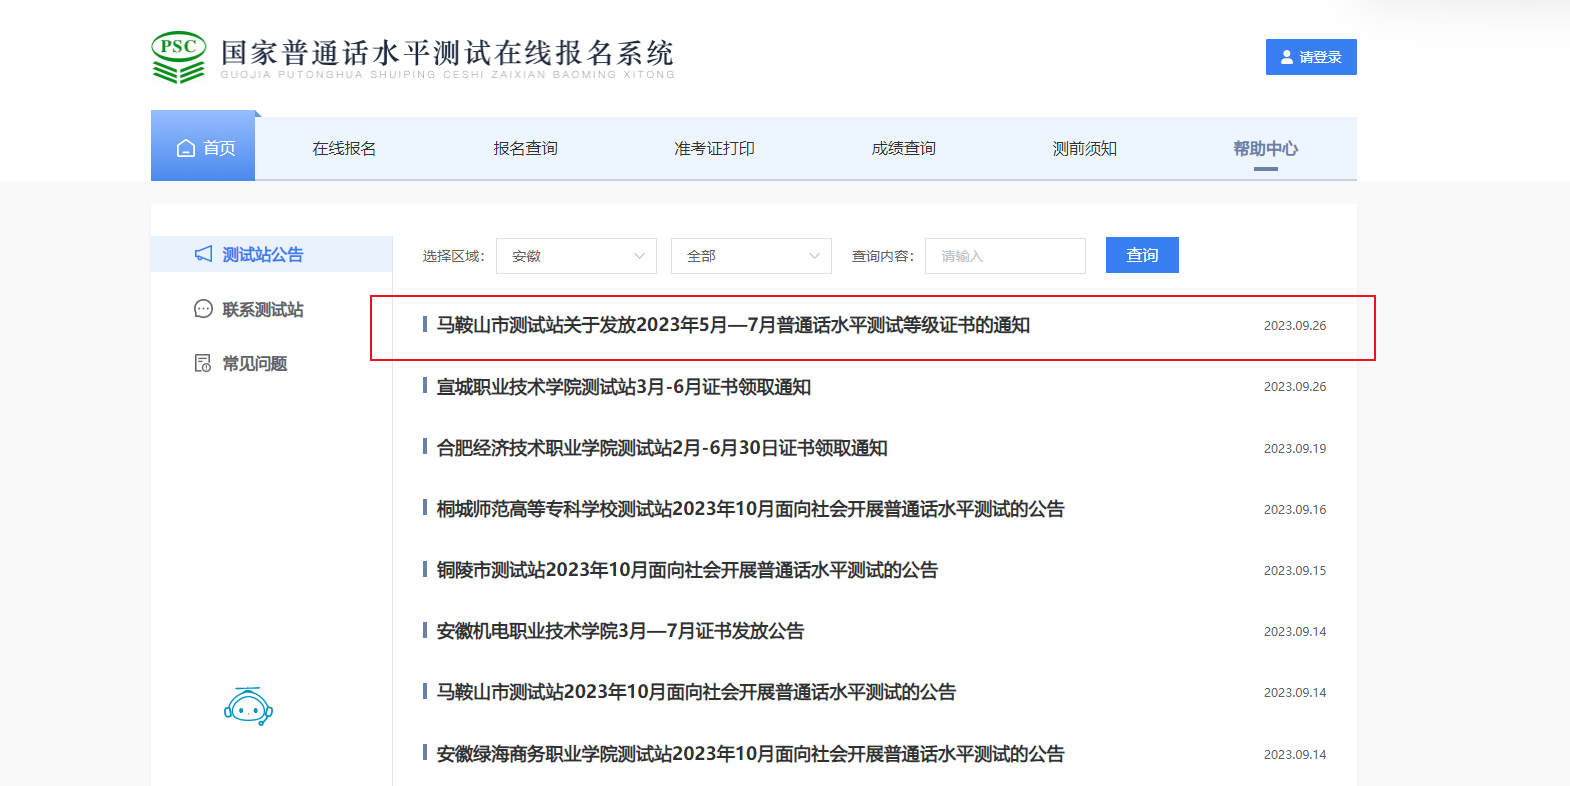
Task: Open the 帮助中心 tab
Action: coord(1265,148)
